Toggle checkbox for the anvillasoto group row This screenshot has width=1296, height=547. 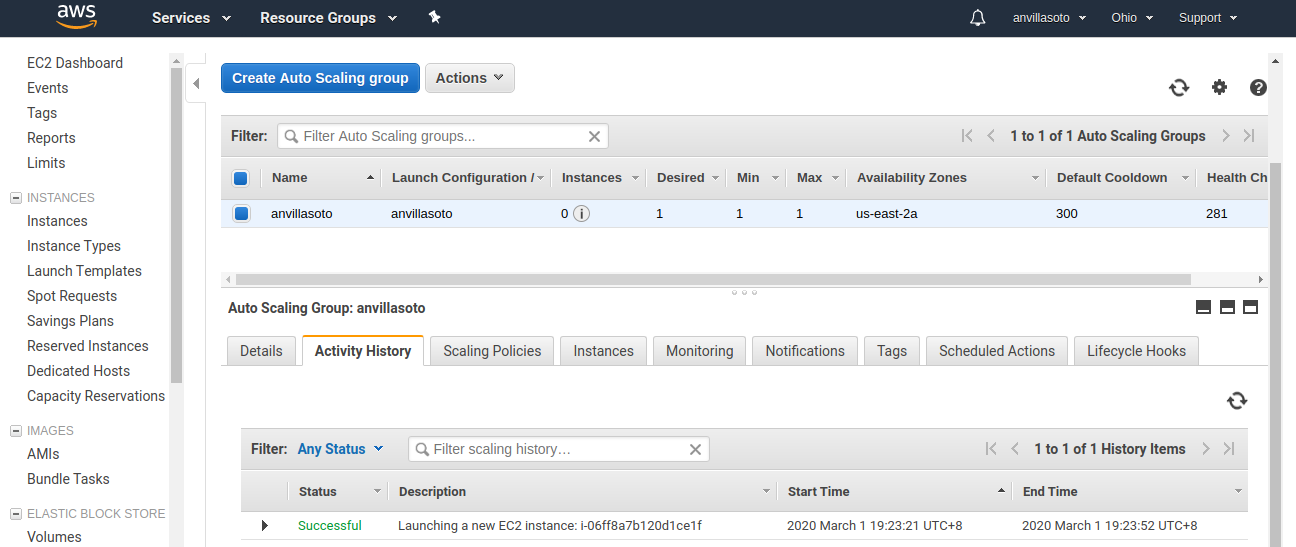click(x=241, y=213)
